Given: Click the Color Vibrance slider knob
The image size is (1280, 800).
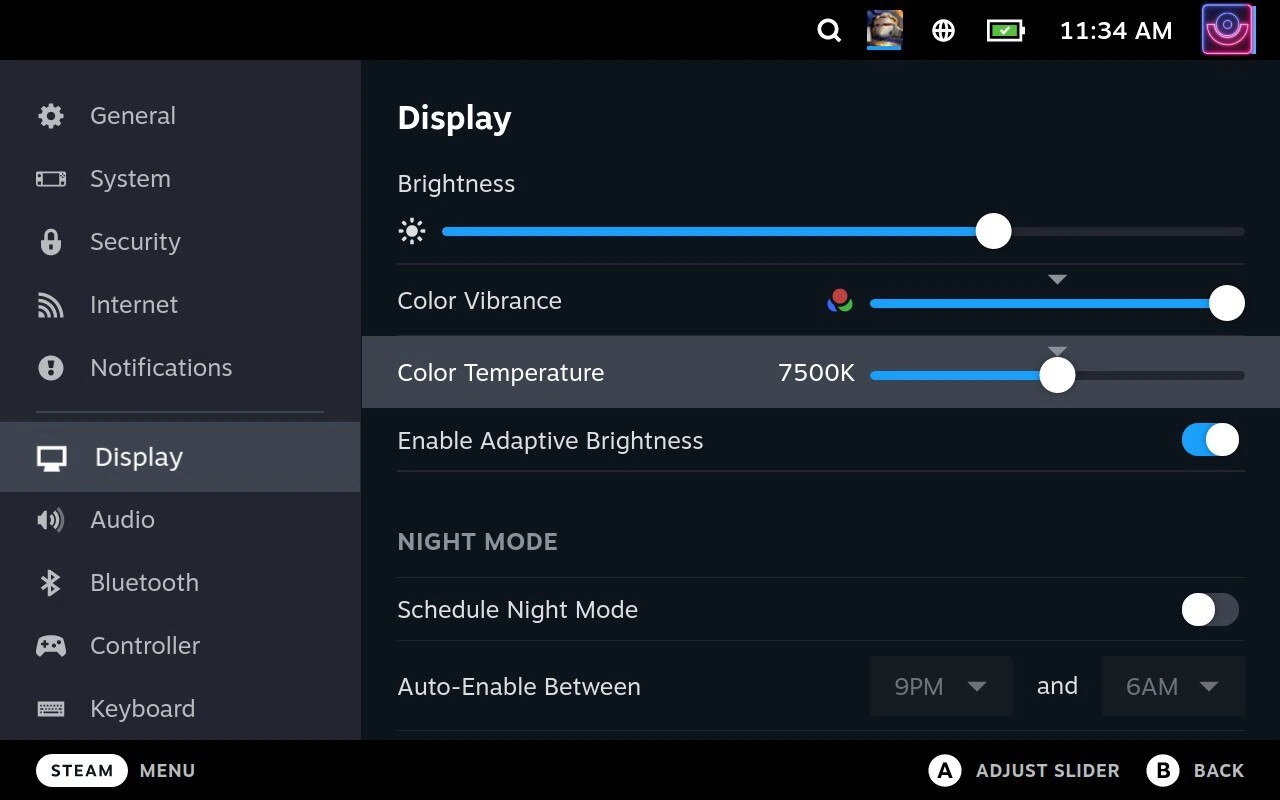Looking at the screenshot, I should point(1226,303).
